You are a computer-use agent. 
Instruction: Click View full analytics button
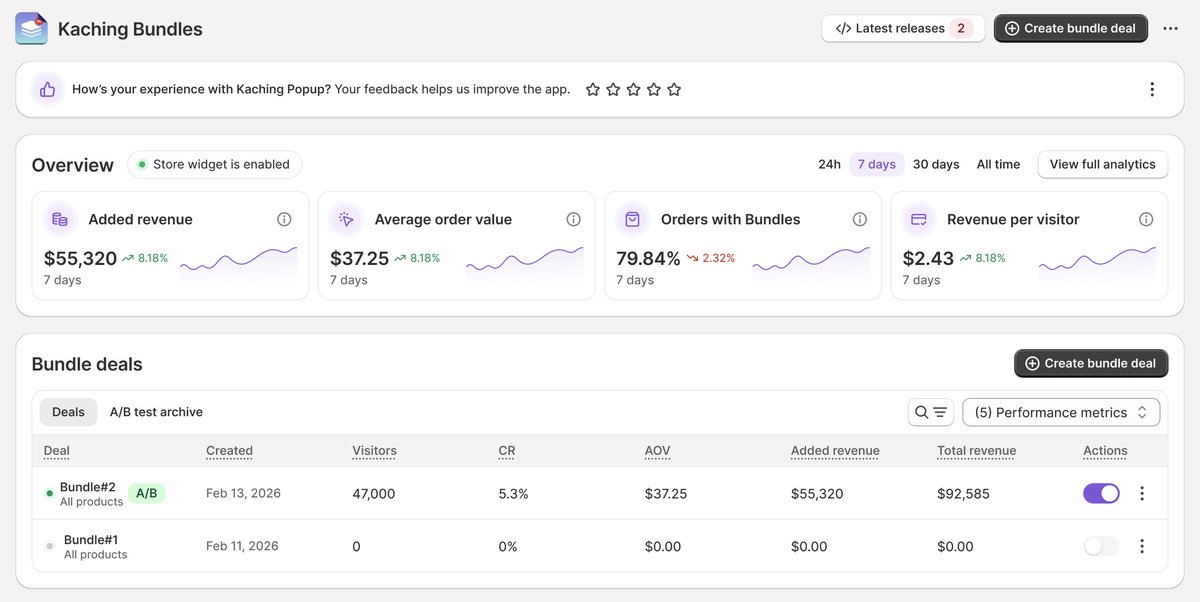coord(1103,164)
